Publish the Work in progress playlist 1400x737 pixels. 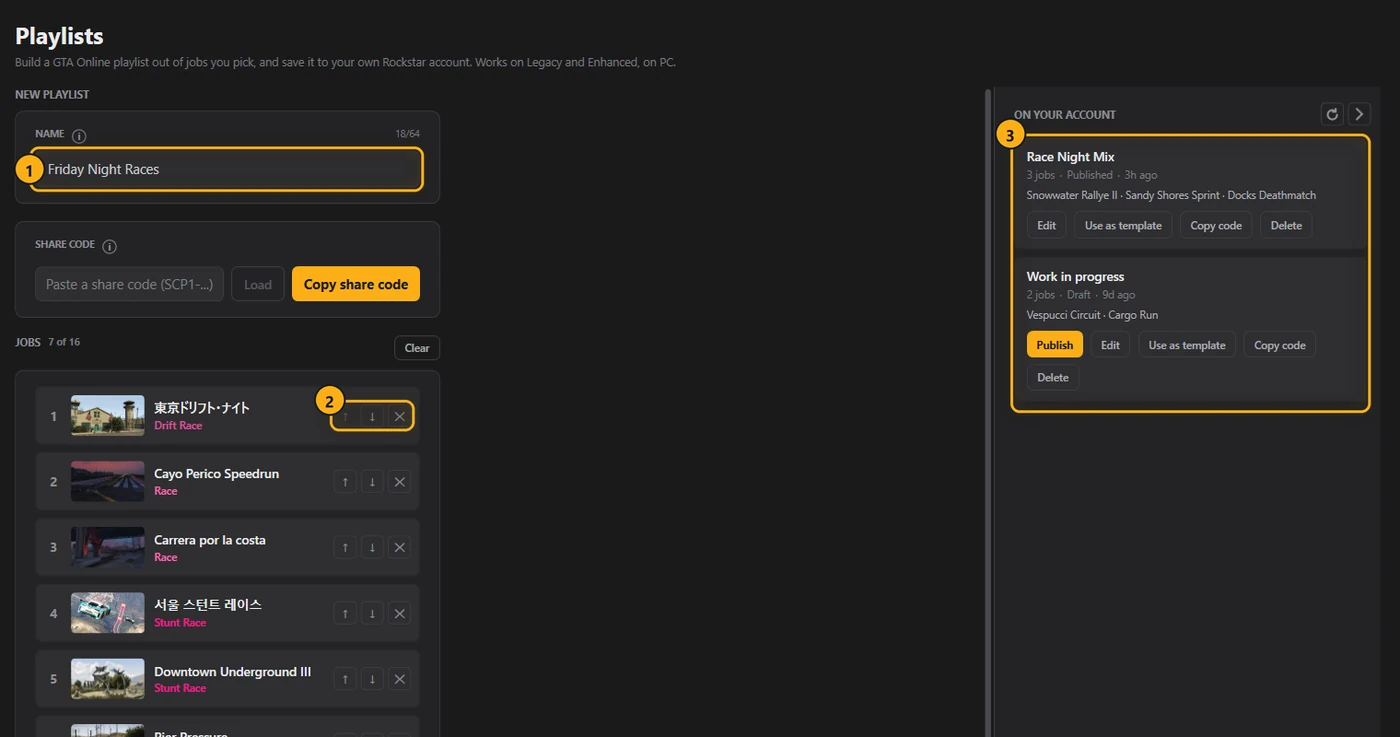click(x=1055, y=345)
